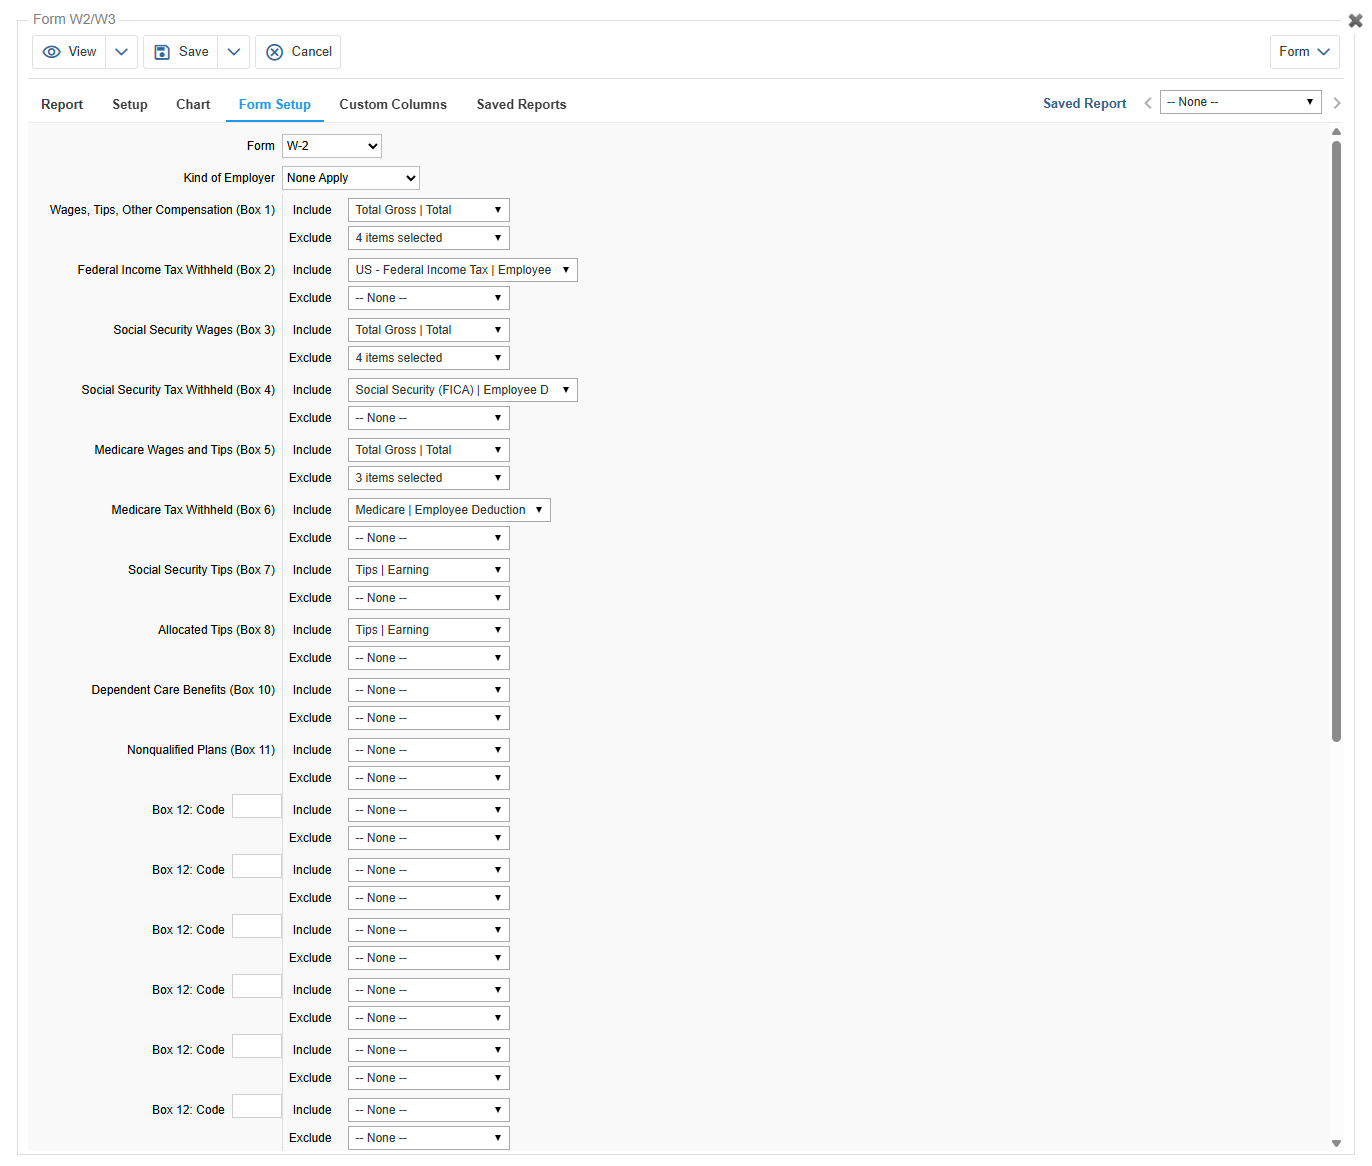Click the Save disk icon button
The width and height of the screenshot is (1372, 1166).
click(x=180, y=52)
